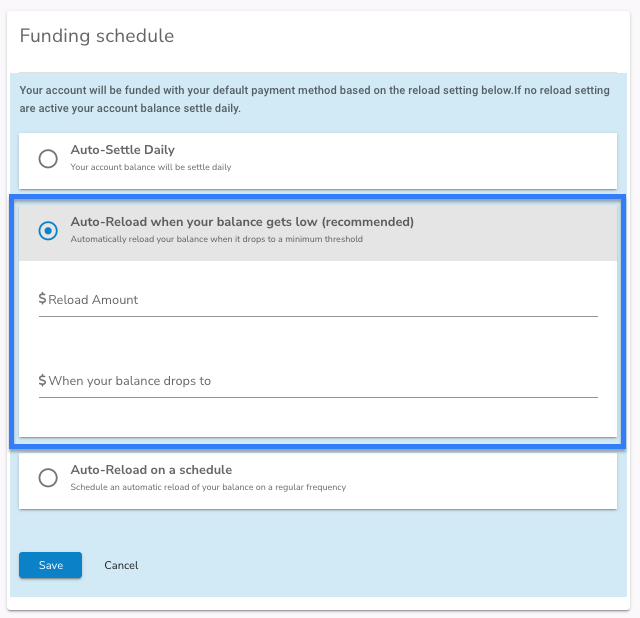Click the gray header of the selected reload option

(318, 233)
